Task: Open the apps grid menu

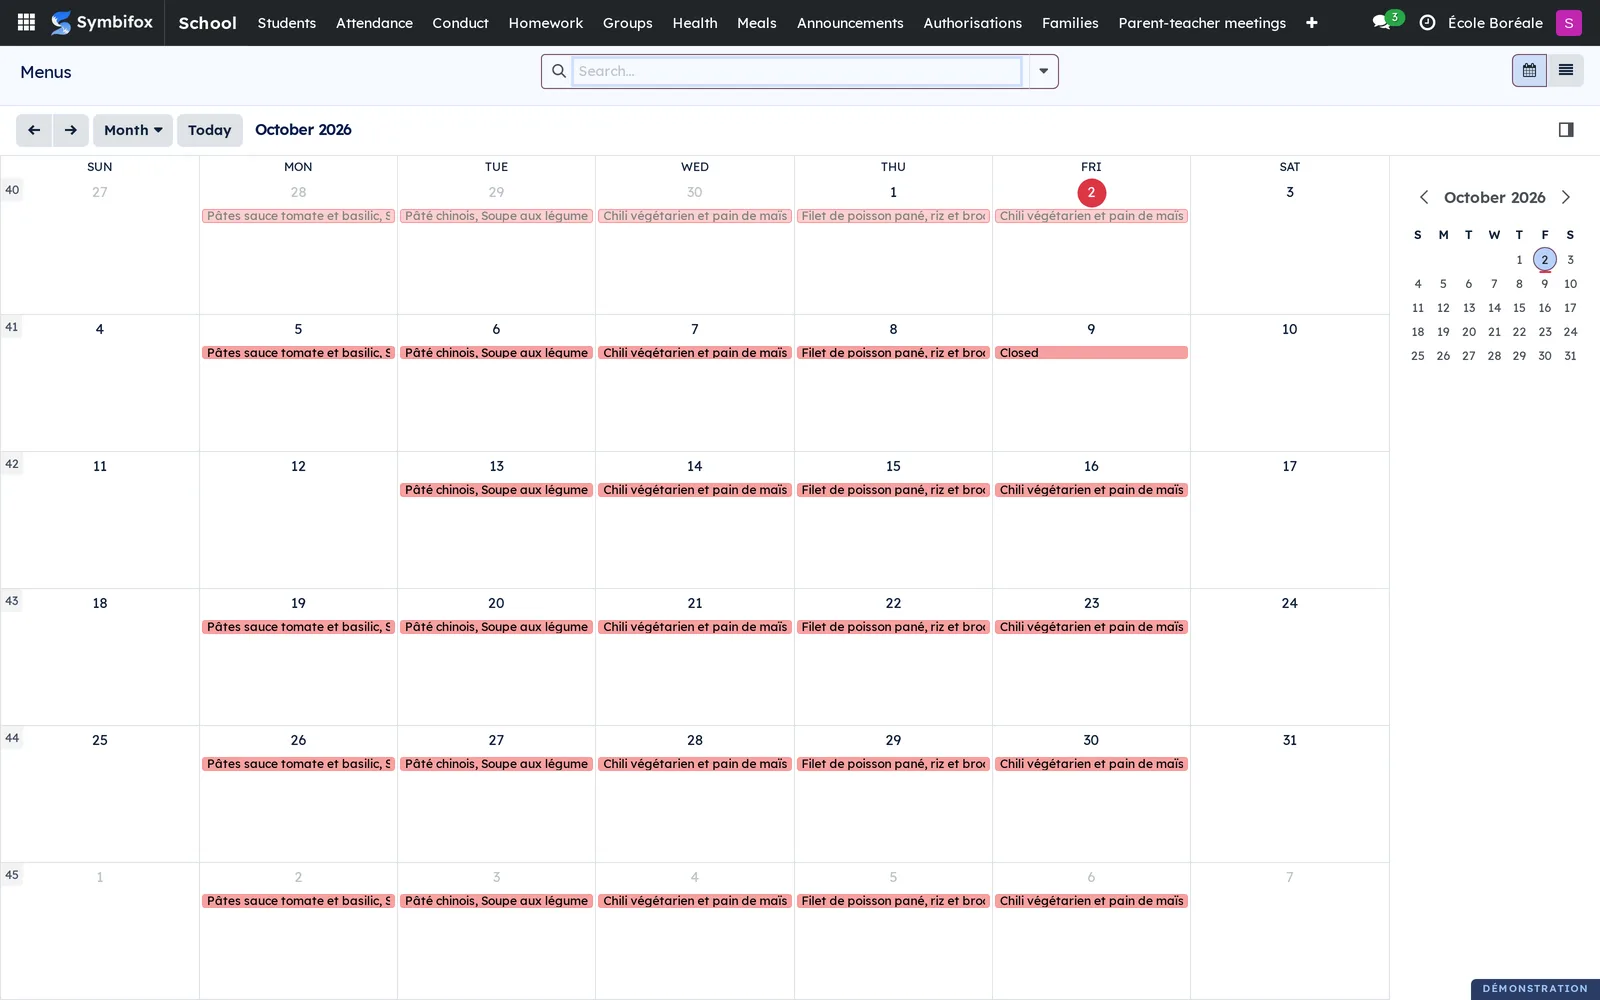Action: [26, 22]
